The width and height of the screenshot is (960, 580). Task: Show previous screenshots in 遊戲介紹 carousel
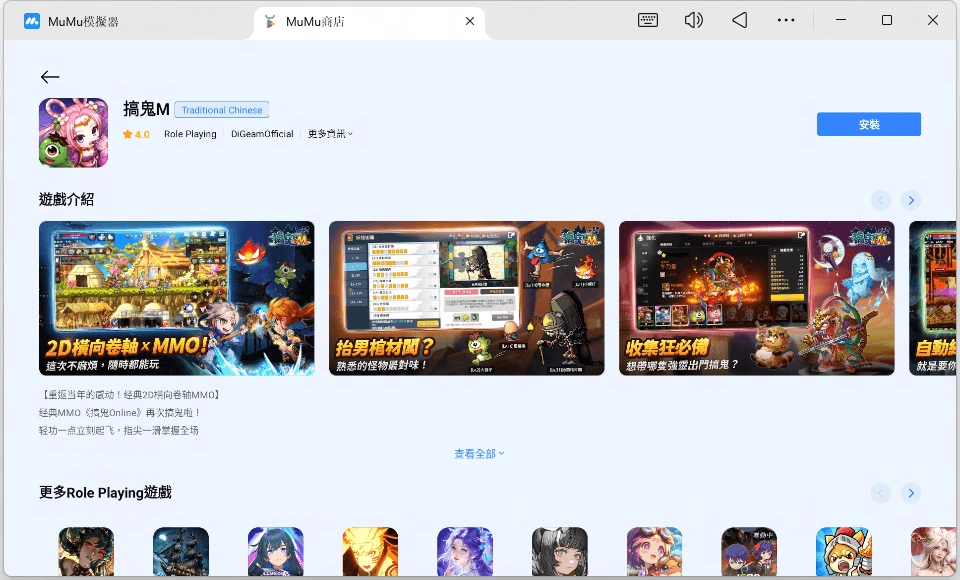coord(880,200)
